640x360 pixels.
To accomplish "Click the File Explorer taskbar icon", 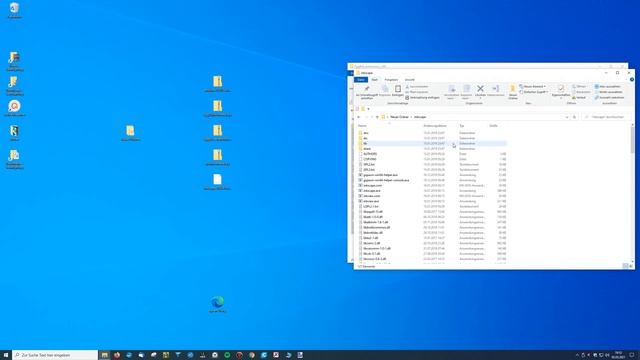I will pyautogui.click(x=104, y=355).
